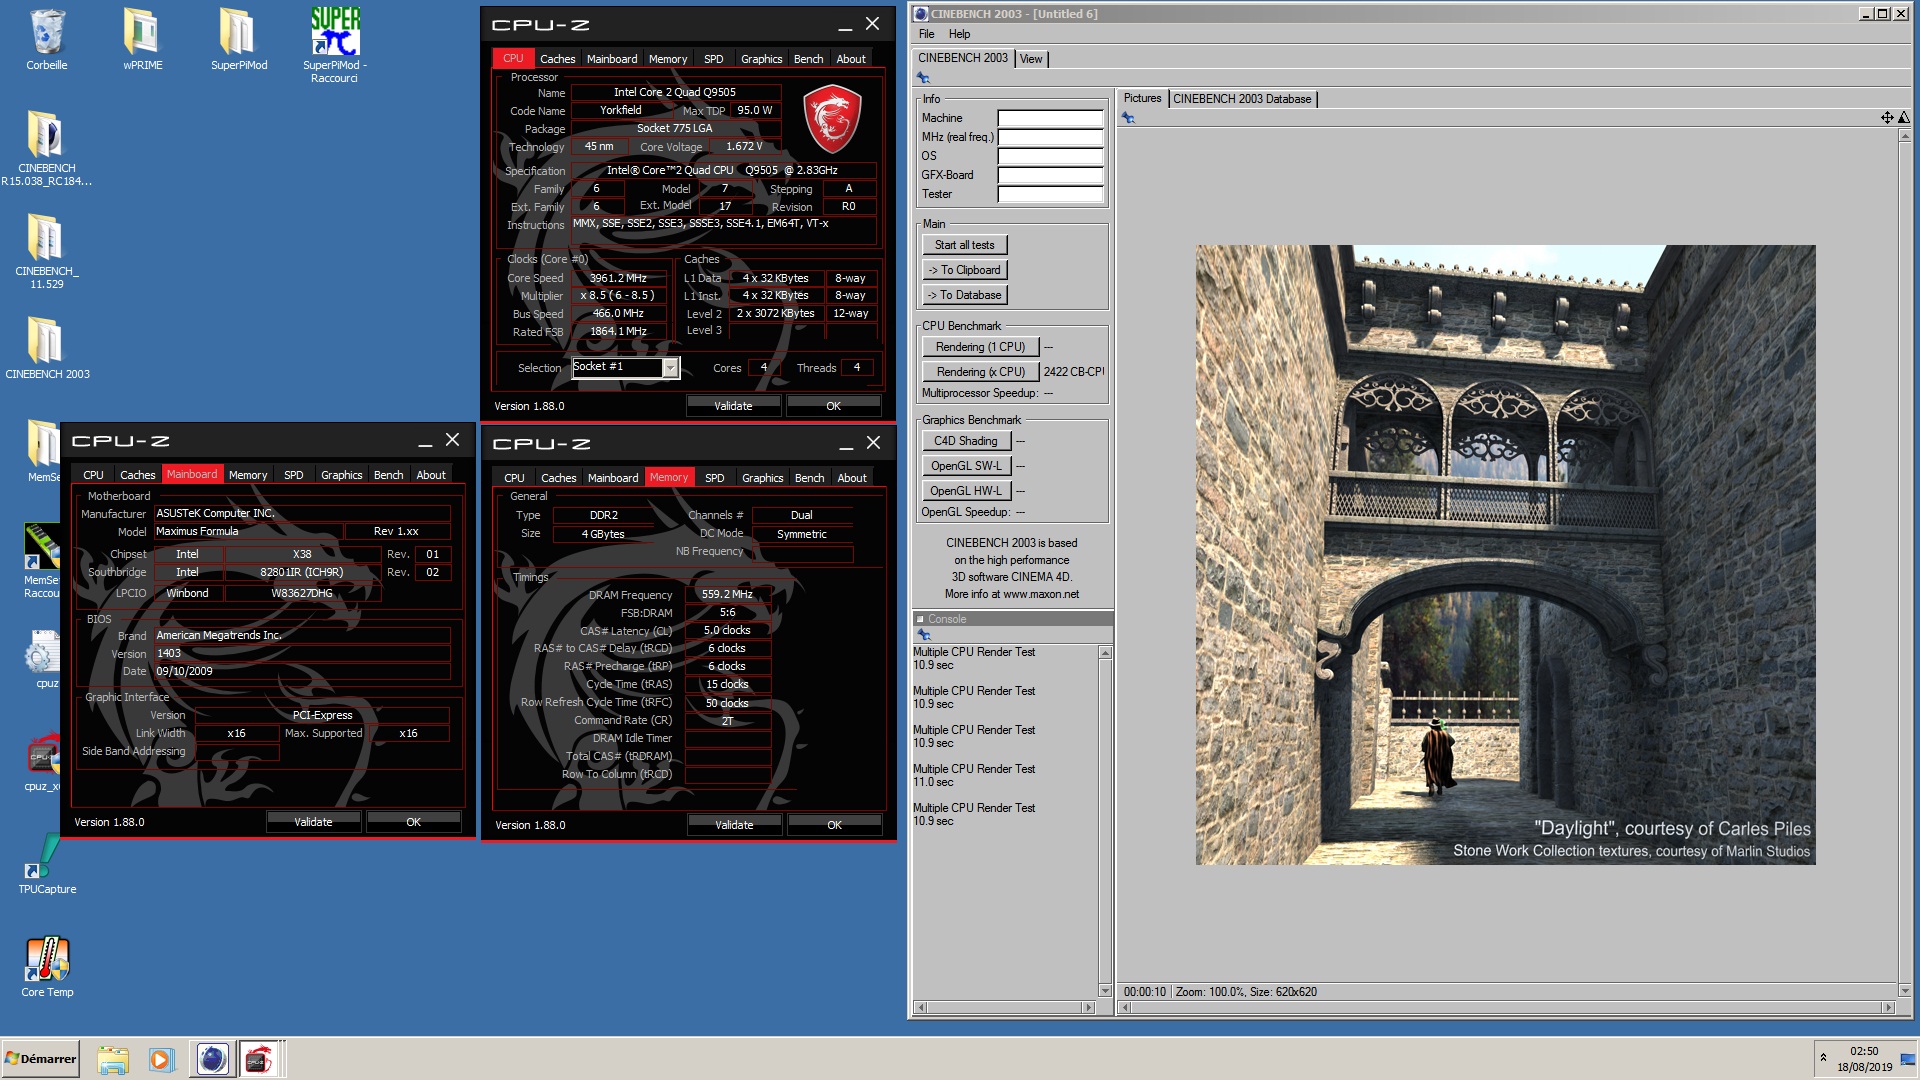Click OK in the Mainboard CPU-Z window
The width and height of the screenshot is (1920, 1080).
tap(413, 822)
